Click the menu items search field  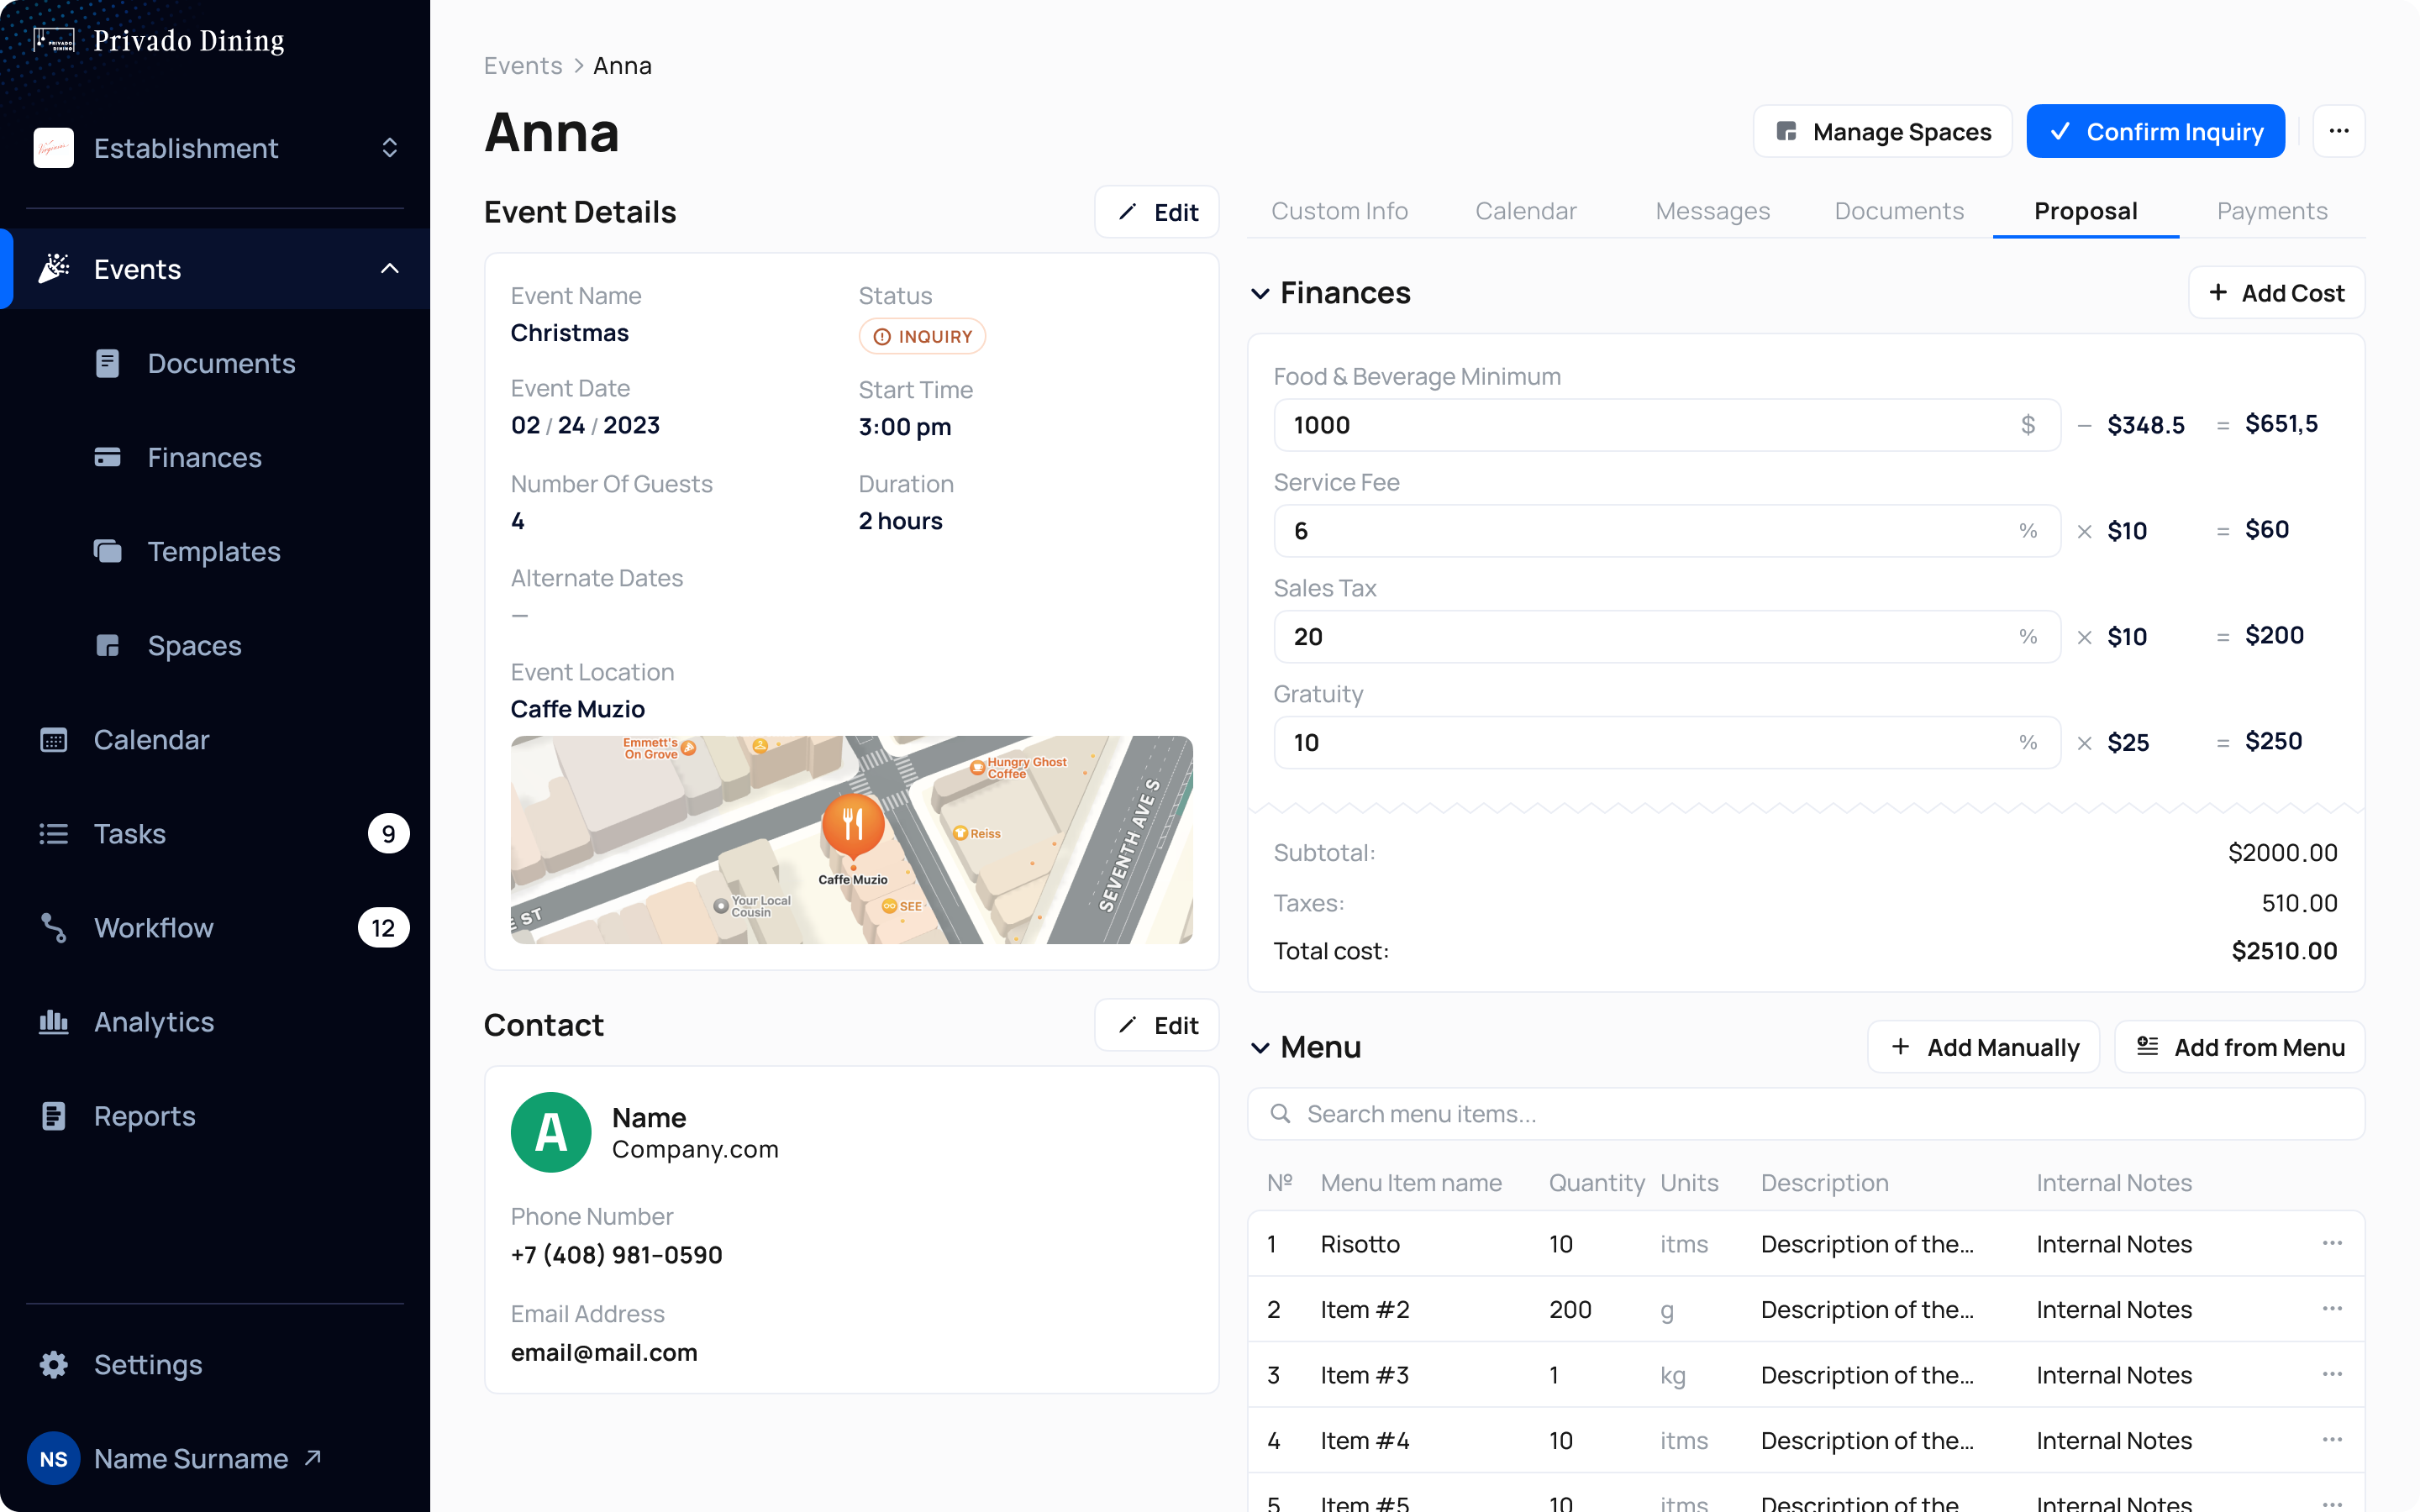click(x=1800, y=1113)
